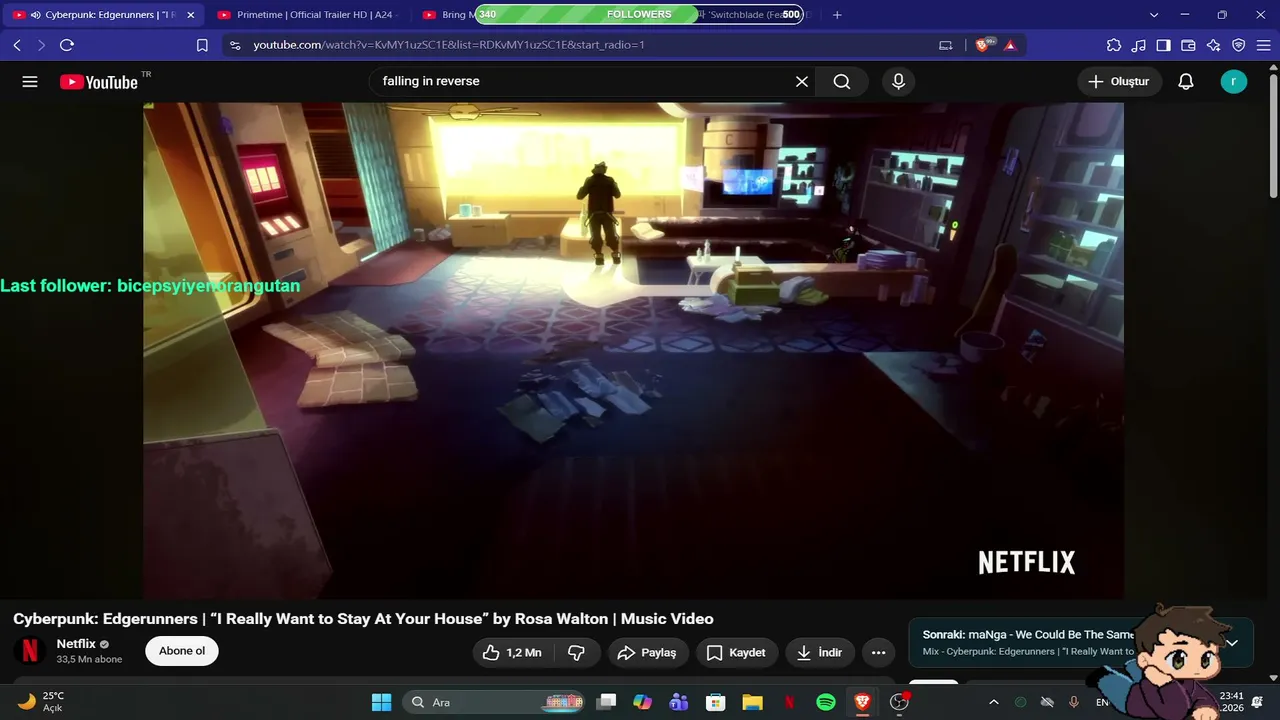Open the account avatar menu
1280x720 pixels.
[x=1234, y=82]
